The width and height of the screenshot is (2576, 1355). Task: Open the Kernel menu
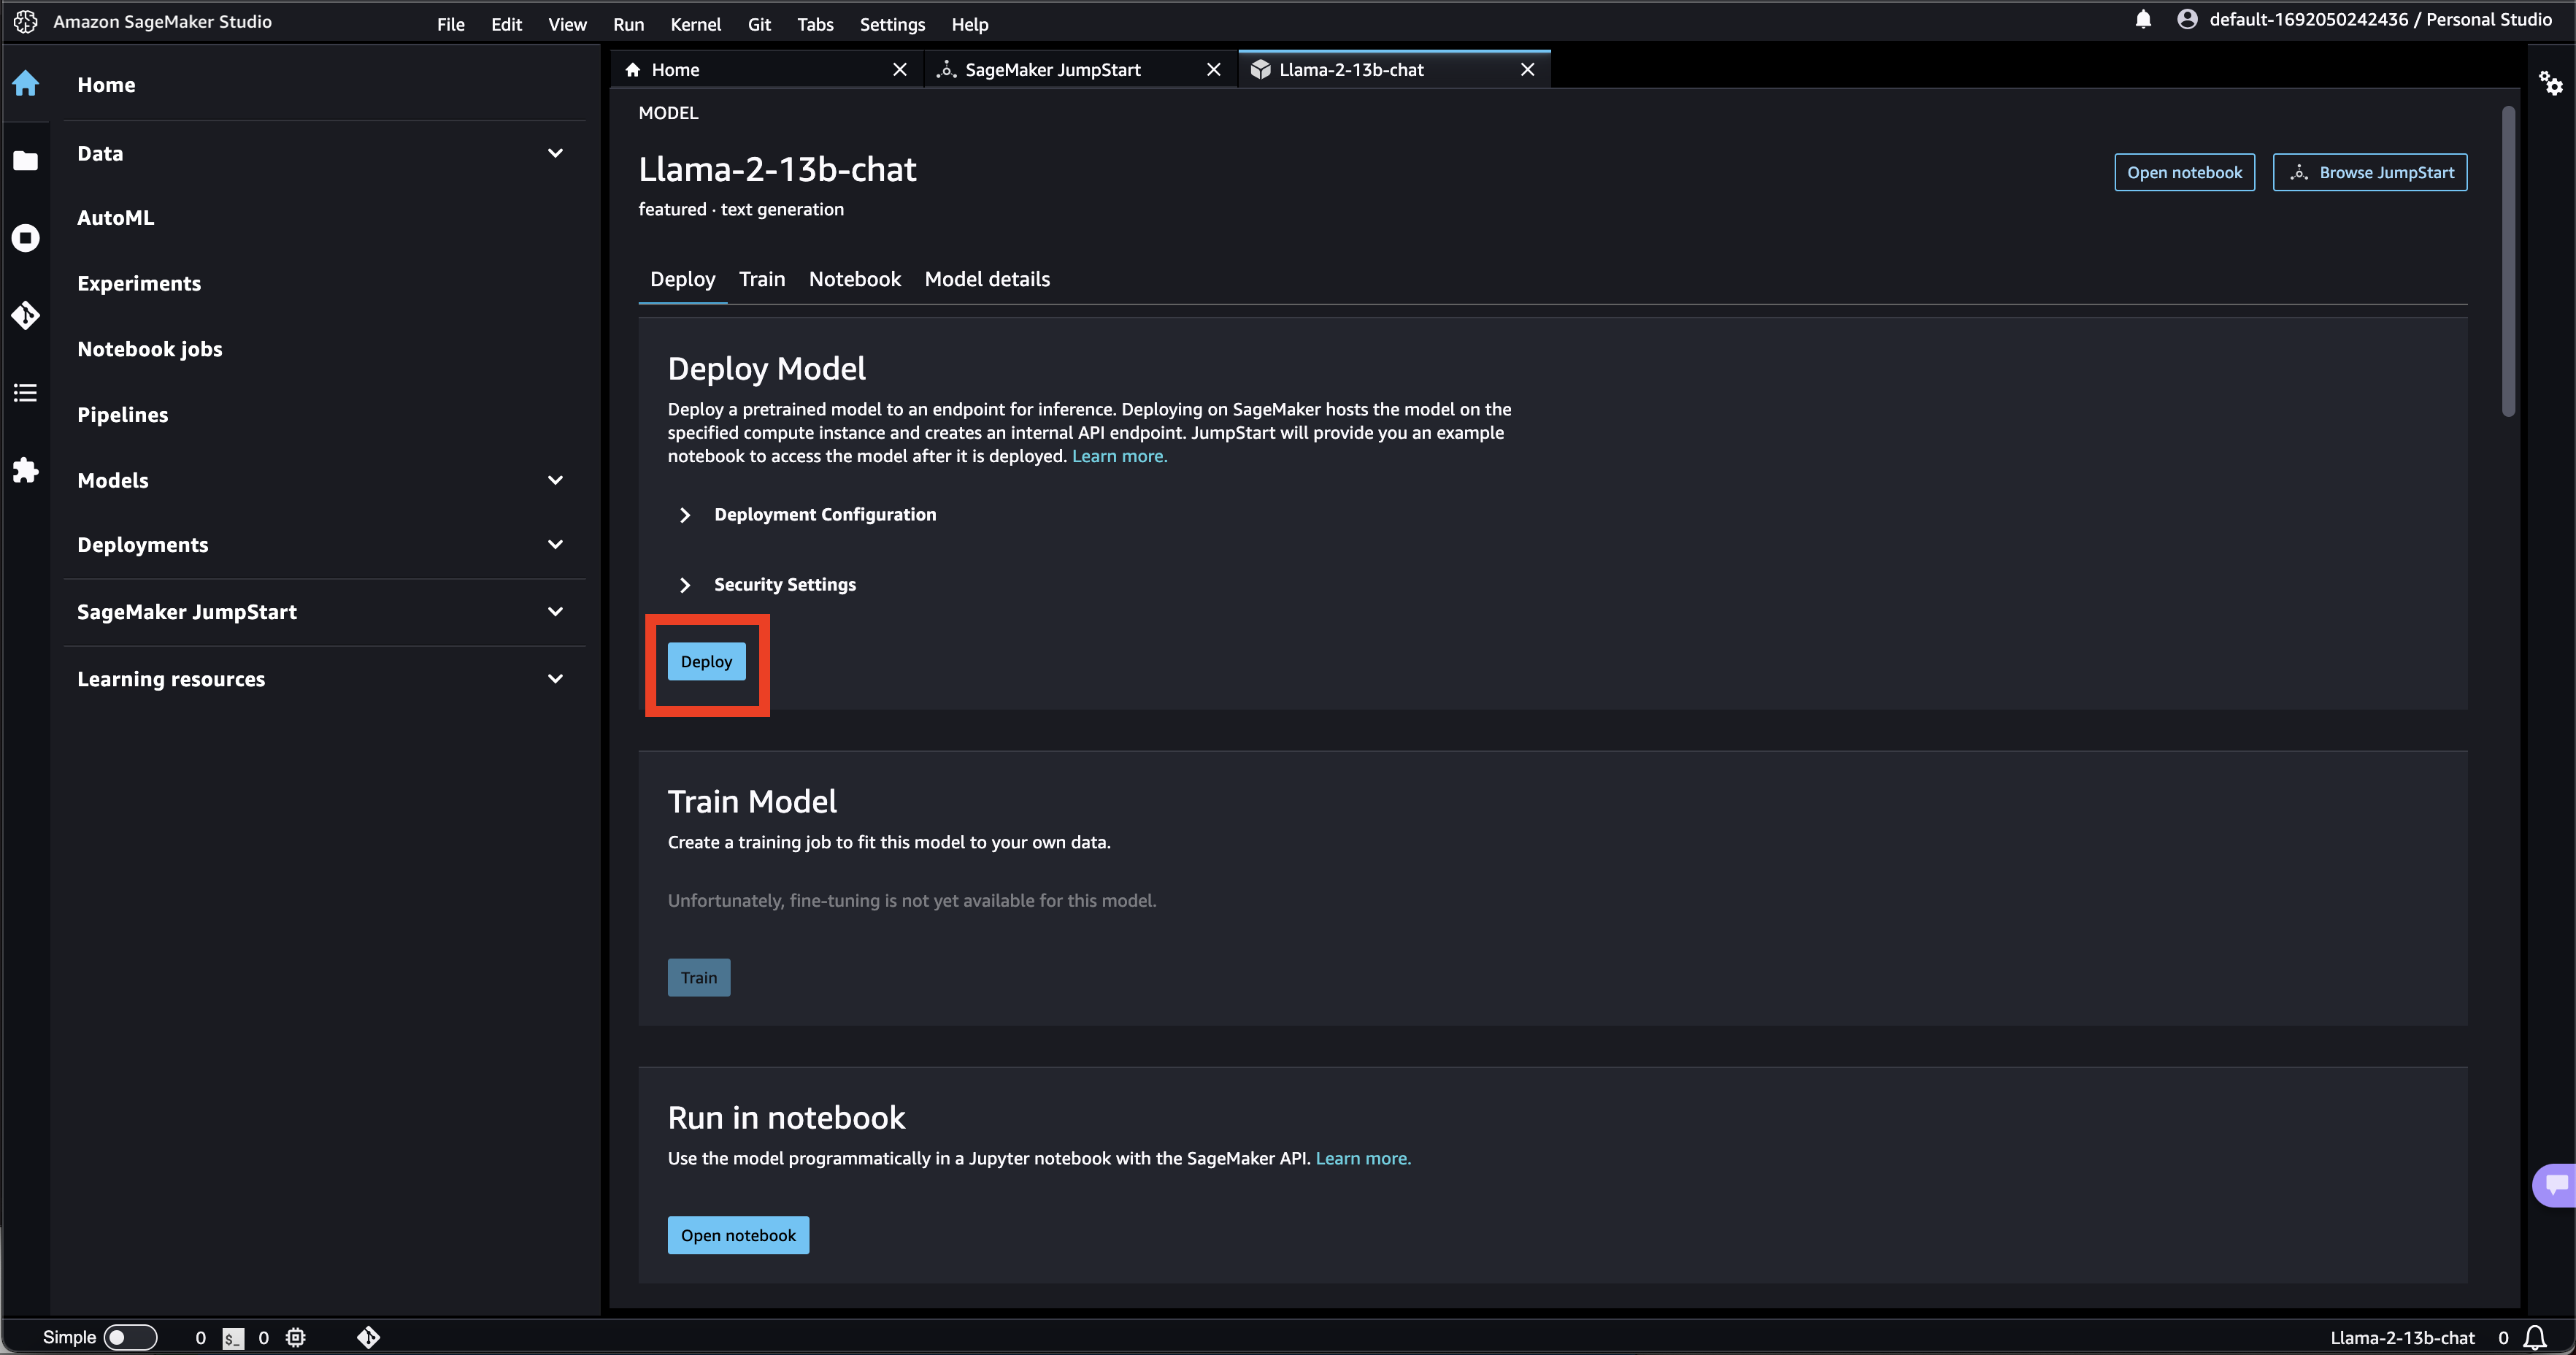click(695, 24)
